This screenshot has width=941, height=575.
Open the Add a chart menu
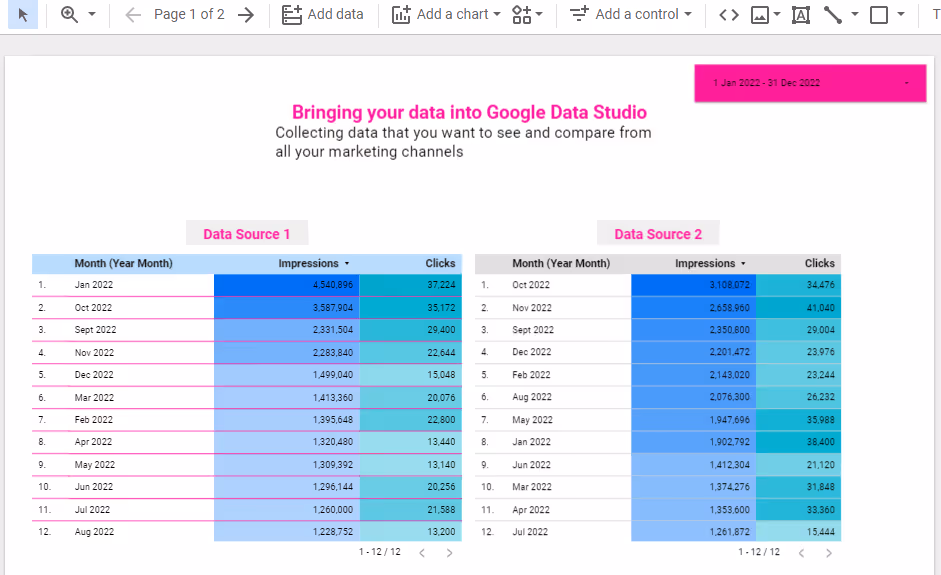coord(446,14)
